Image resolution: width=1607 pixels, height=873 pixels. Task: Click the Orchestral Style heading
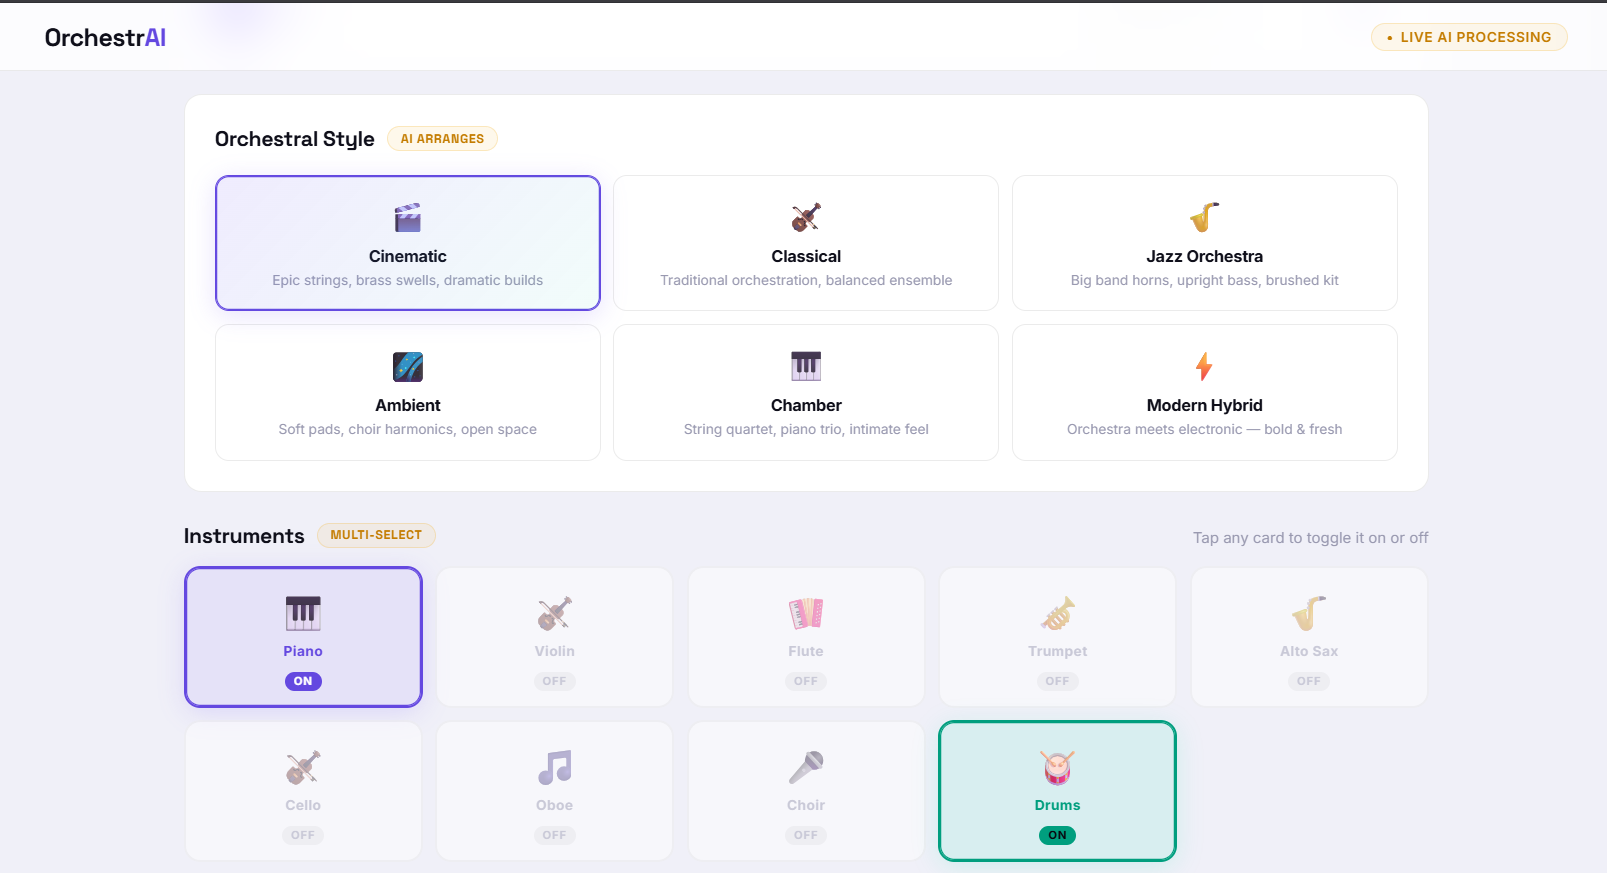click(x=295, y=139)
